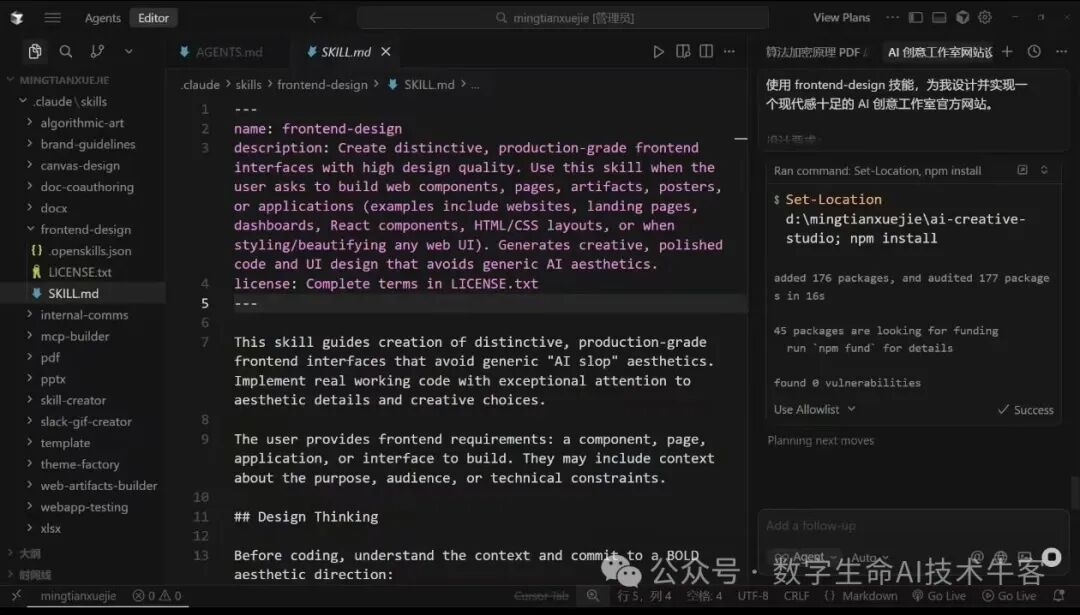The image size is (1080, 615).
Task: Open settings with the gear icon
Action: 985,17
